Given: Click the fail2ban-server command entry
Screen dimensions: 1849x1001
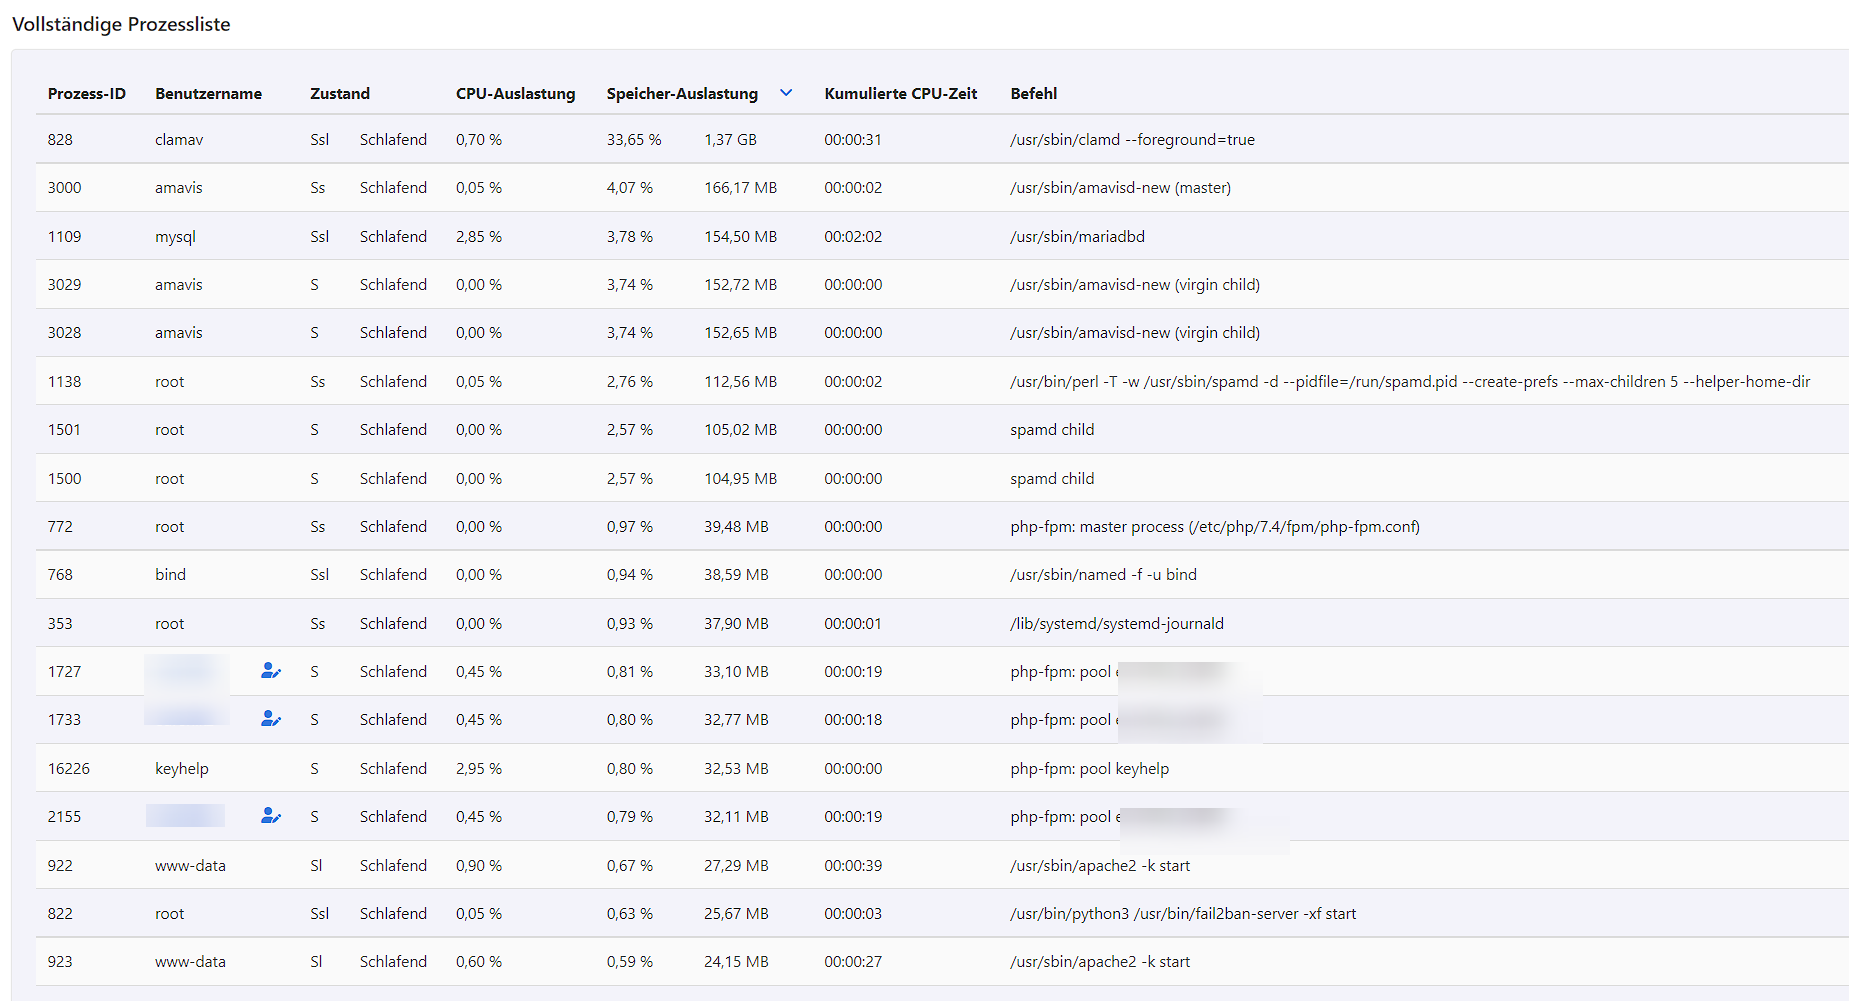Looking at the screenshot, I should point(1183,914).
